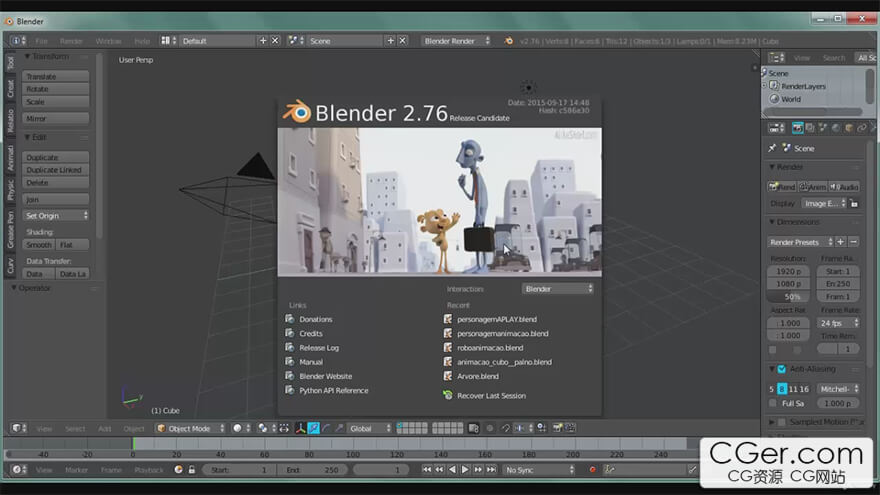The image size is (880, 495).
Task: Delete the Default screen layout
Action: point(275,40)
